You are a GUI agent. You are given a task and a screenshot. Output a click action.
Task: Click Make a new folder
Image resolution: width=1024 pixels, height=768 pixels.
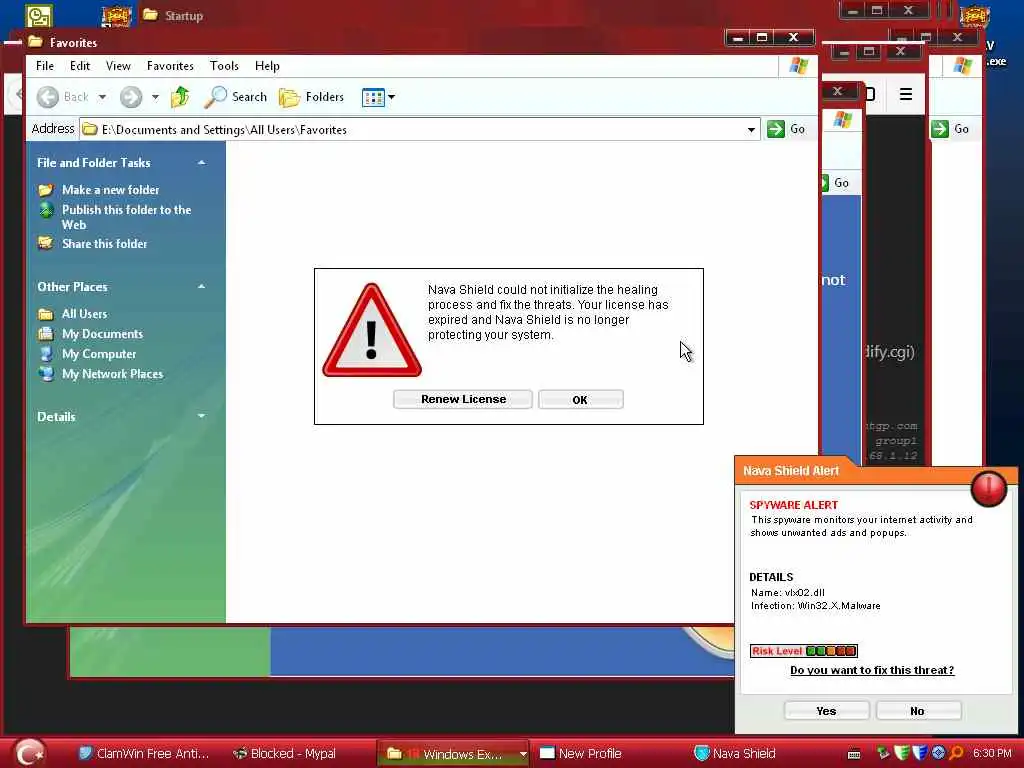(110, 189)
